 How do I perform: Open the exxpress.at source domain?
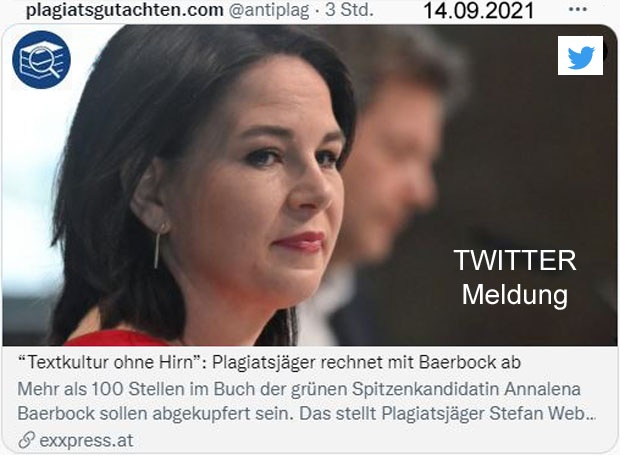click(86, 440)
